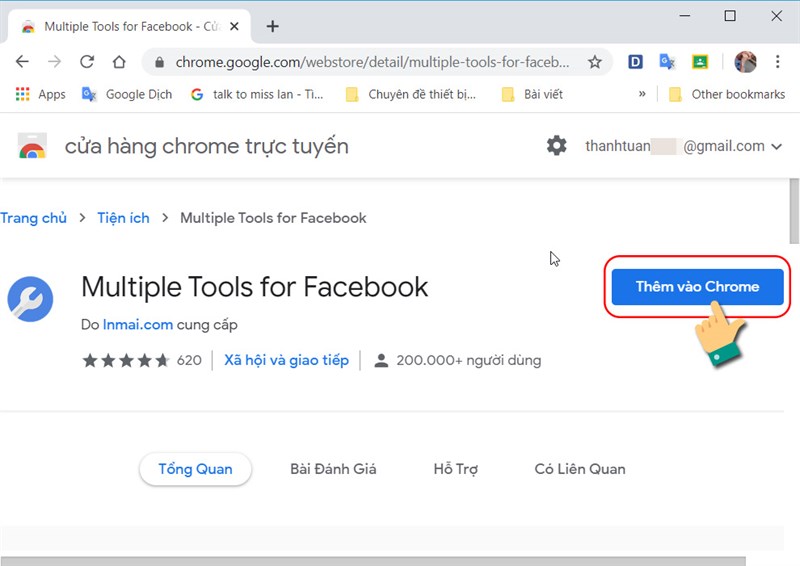Click the Multiple Tools for Facebook browser tab

[129, 26]
